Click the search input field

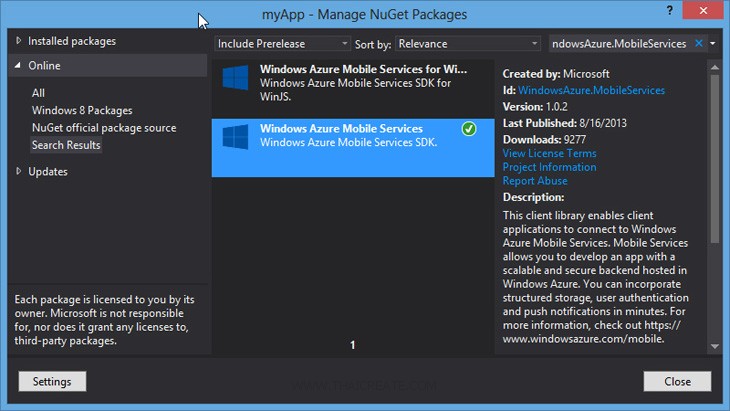click(x=621, y=44)
